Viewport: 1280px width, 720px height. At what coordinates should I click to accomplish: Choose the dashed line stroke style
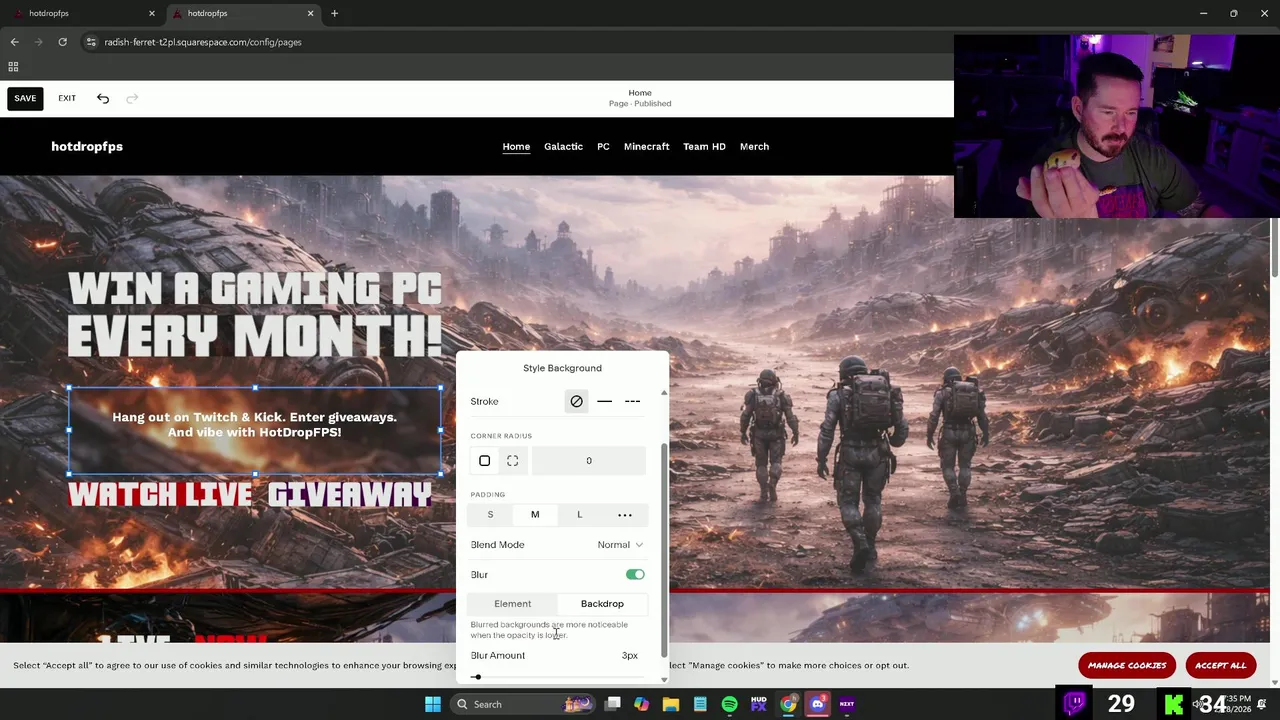(x=632, y=401)
